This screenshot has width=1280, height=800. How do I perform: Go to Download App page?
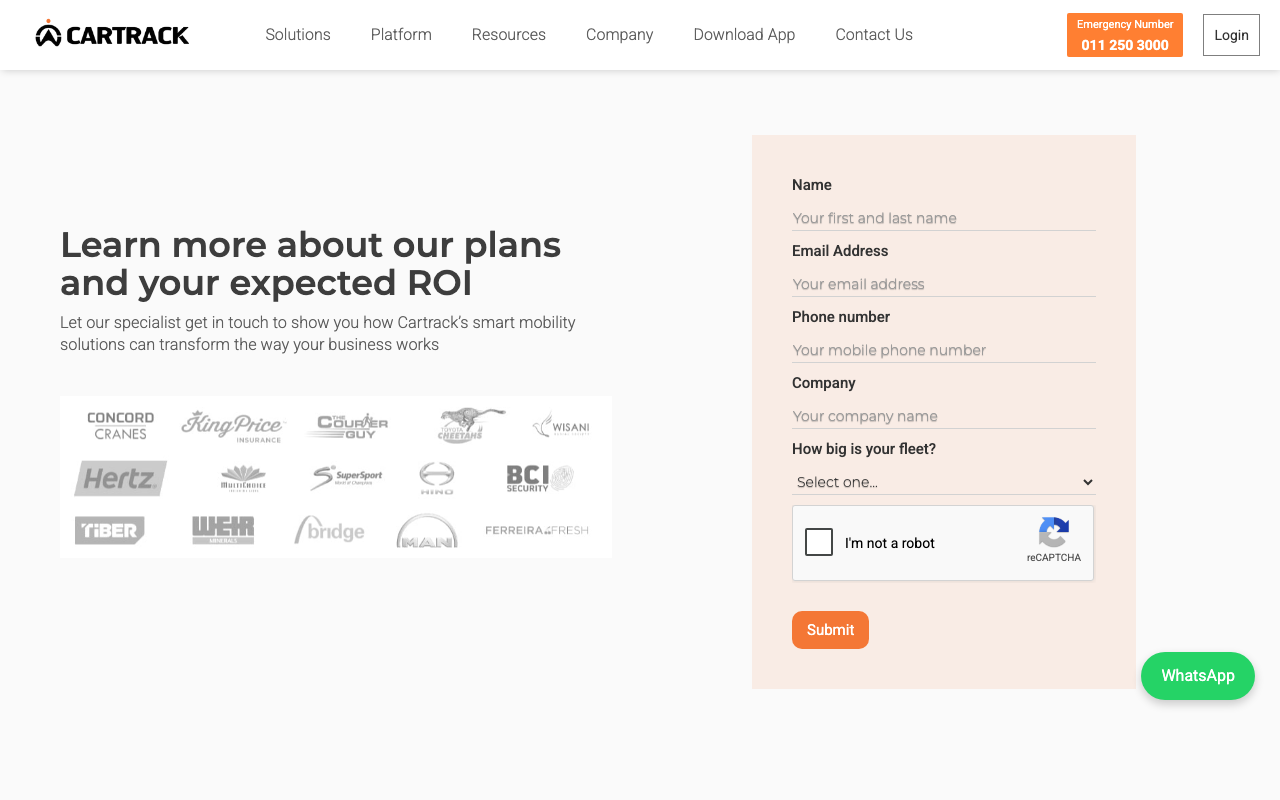(x=744, y=35)
